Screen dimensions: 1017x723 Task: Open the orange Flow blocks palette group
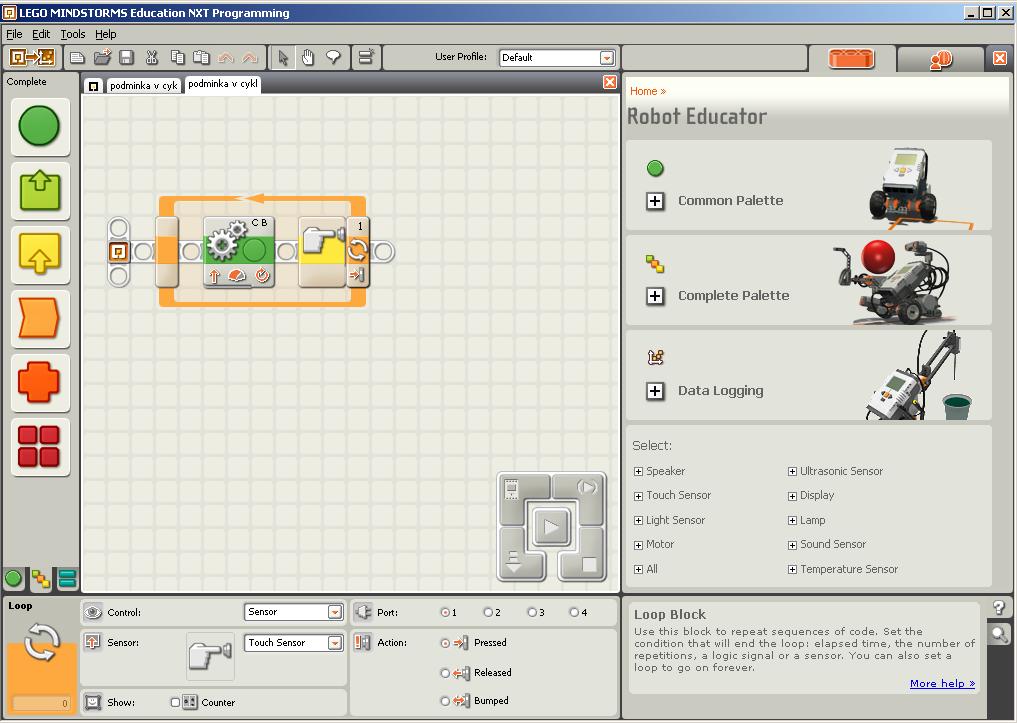(40, 319)
